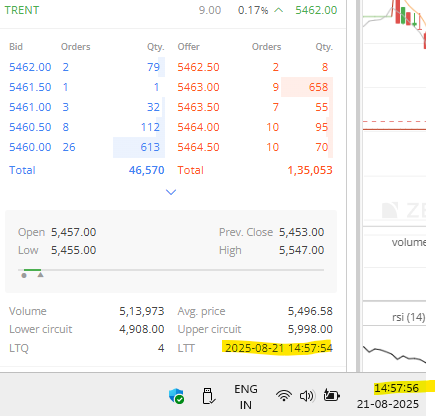Viewport: 436px width, 416px height.
Task: Click the LTT timestamp 2025-08-21 14:57:54
Action: pyautogui.click(x=279, y=348)
